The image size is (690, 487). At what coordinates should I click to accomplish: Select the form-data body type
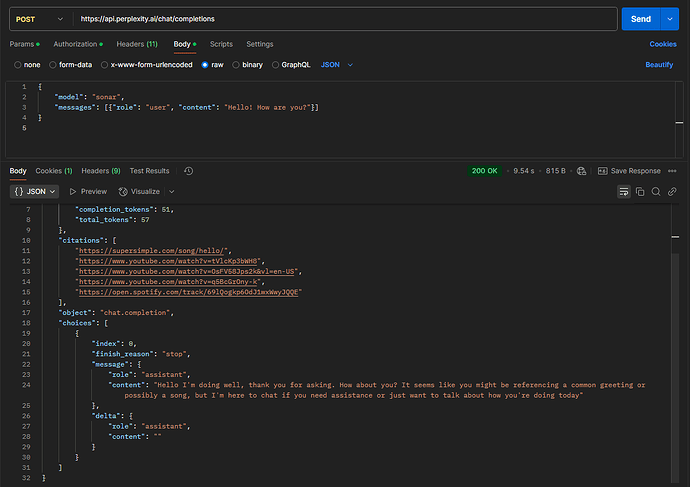70,65
